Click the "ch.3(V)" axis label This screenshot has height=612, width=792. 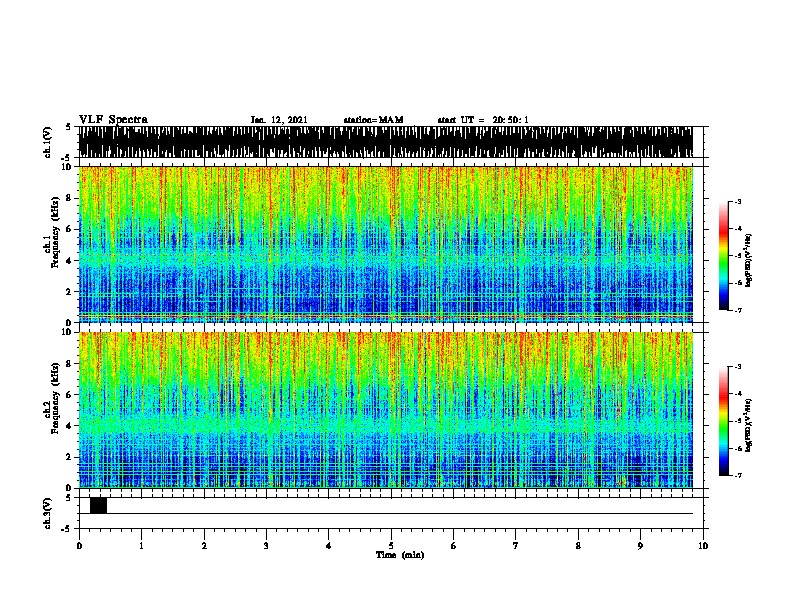click(x=47, y=513)
